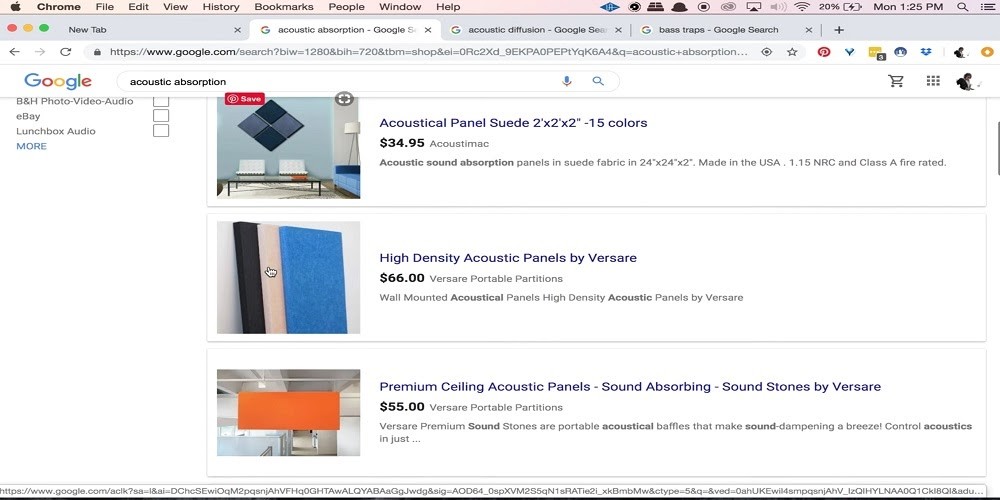Click the visual search icon on panel image

tap(344, 99)
